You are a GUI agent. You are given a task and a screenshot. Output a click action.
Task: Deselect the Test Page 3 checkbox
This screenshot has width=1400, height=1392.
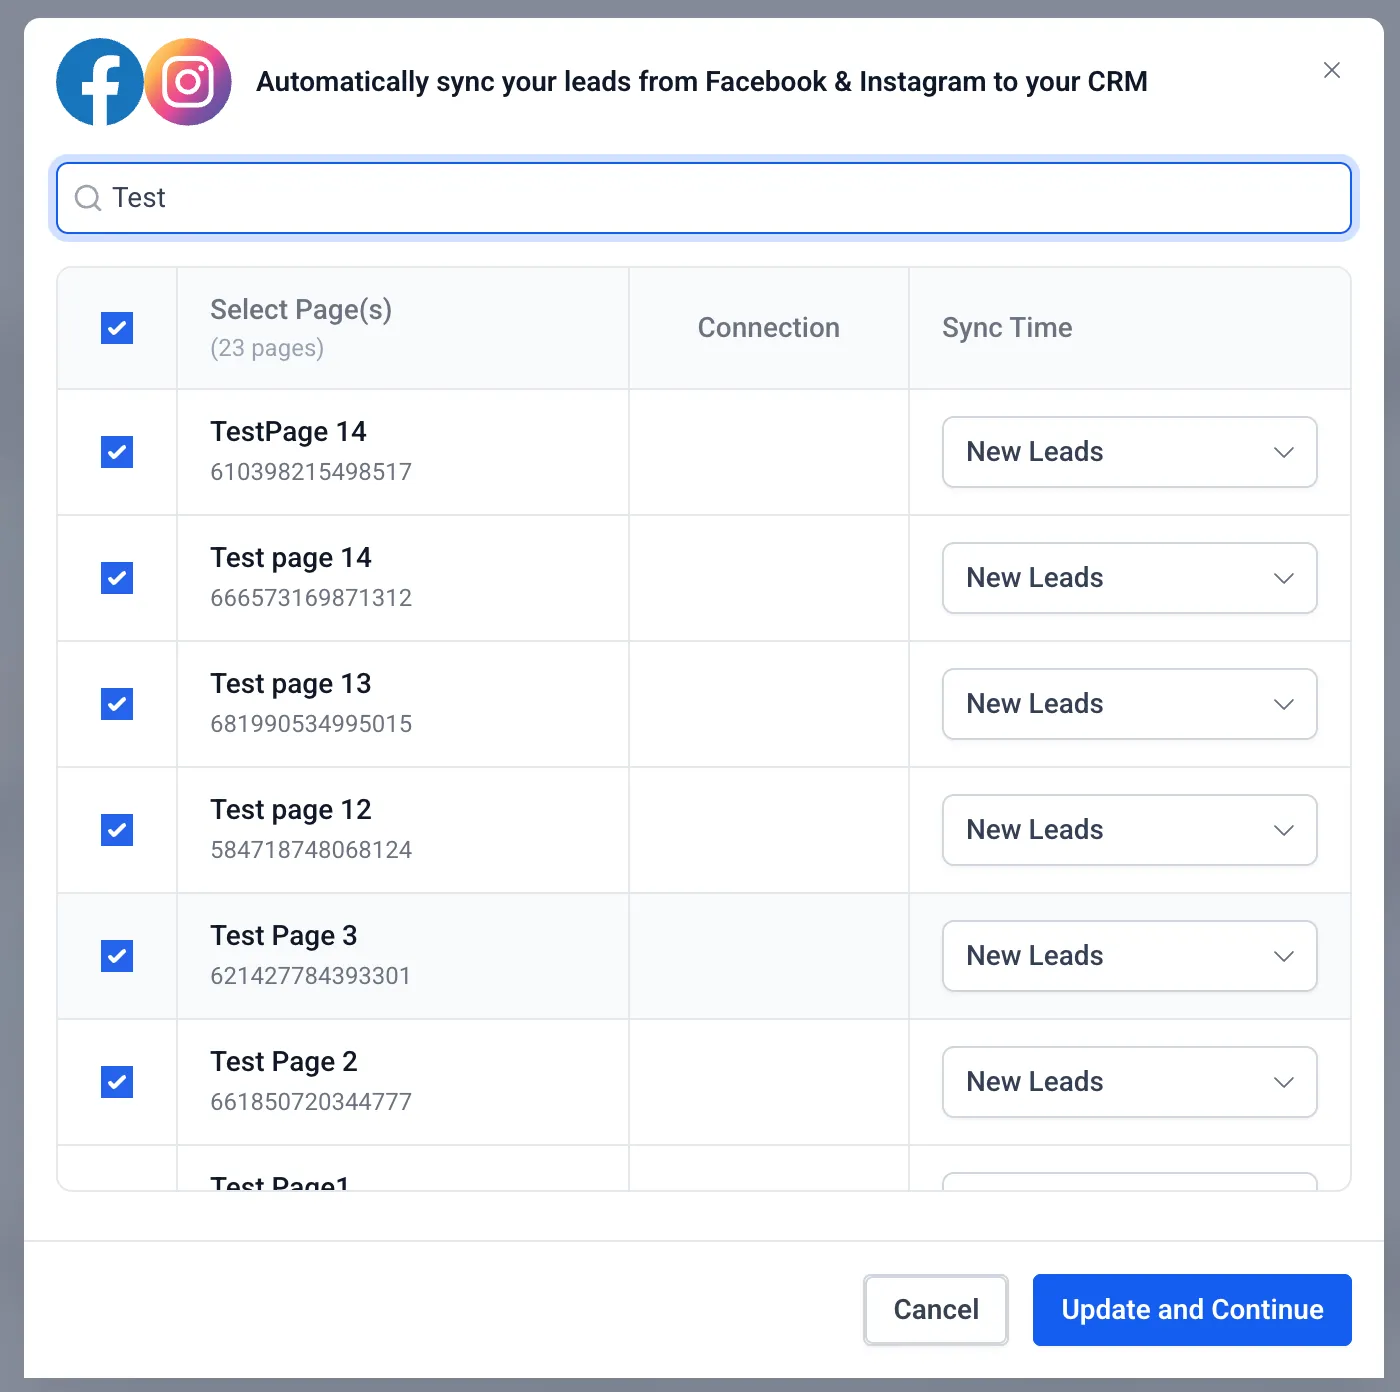coord(117,956)
